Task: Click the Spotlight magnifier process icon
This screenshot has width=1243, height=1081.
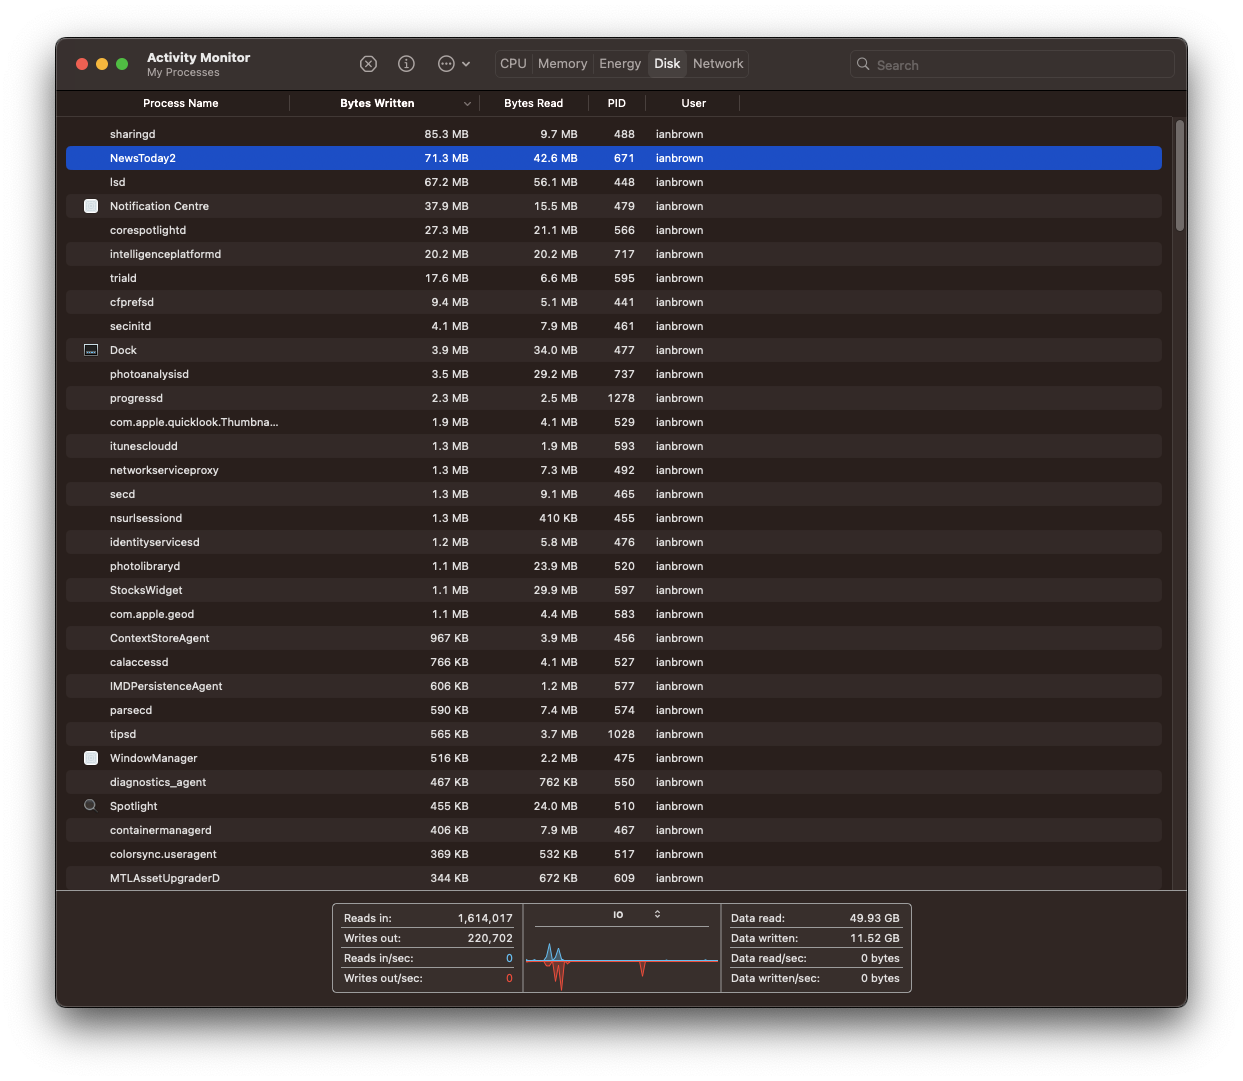Action: (90, 806)
